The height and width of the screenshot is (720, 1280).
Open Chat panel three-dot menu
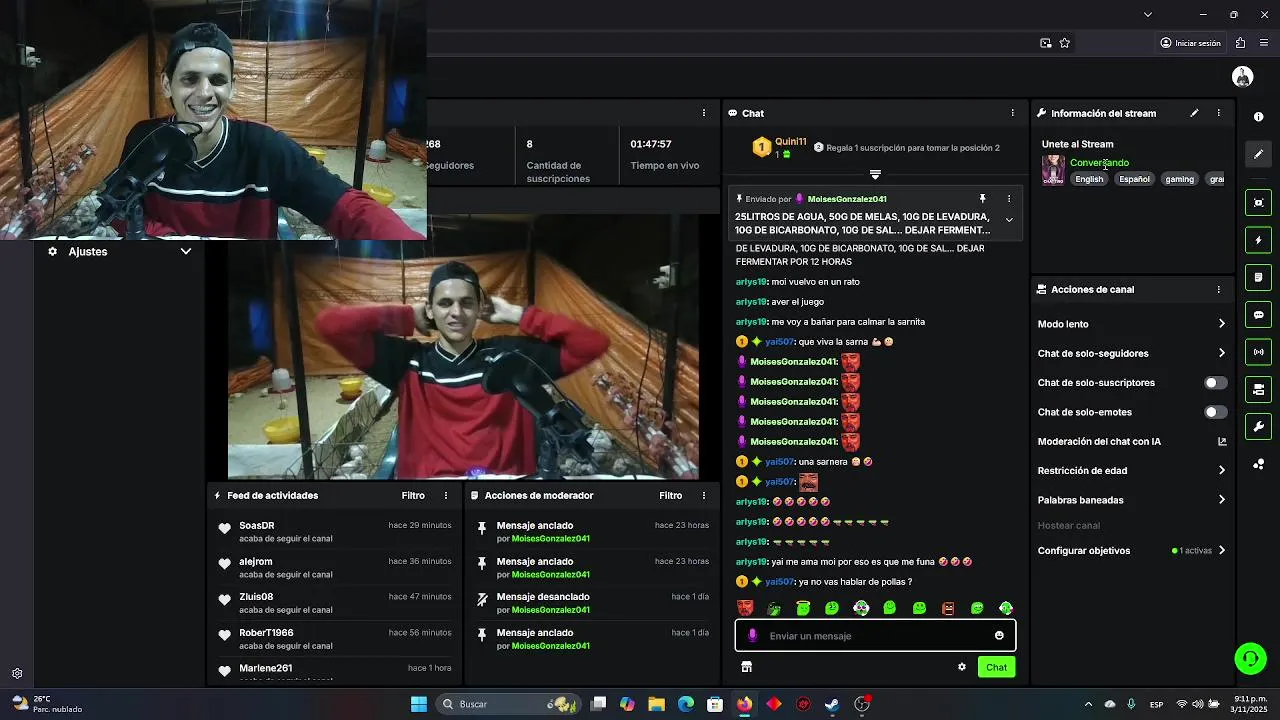tap(1013, 113)
